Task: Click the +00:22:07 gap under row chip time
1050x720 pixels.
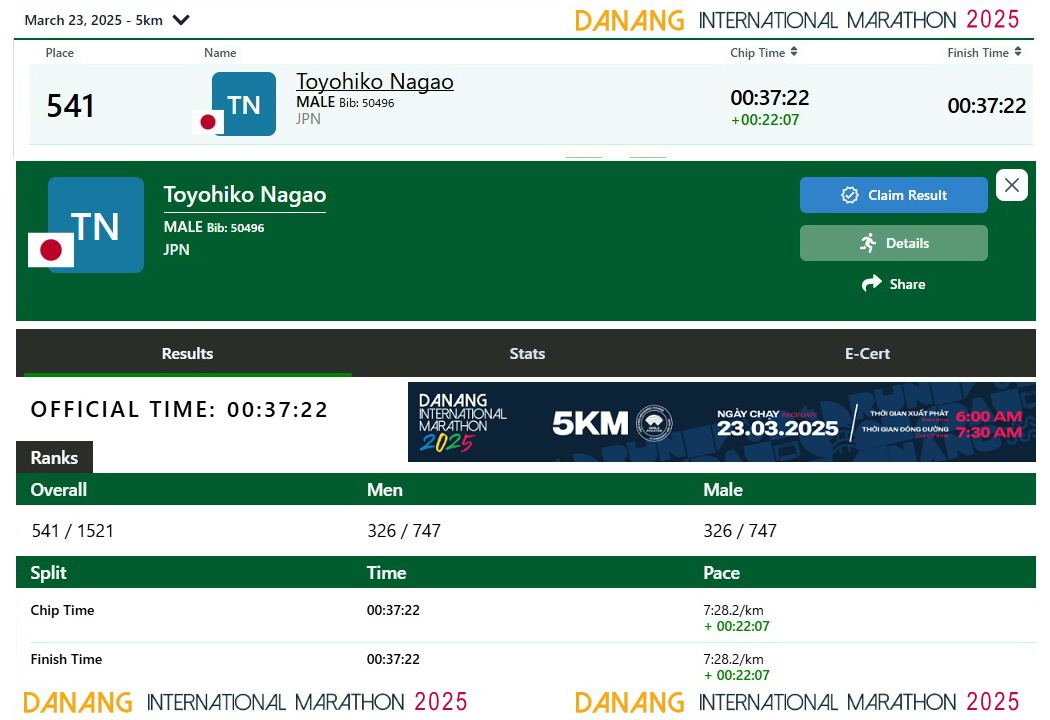Action: click(x=765, y=120)
